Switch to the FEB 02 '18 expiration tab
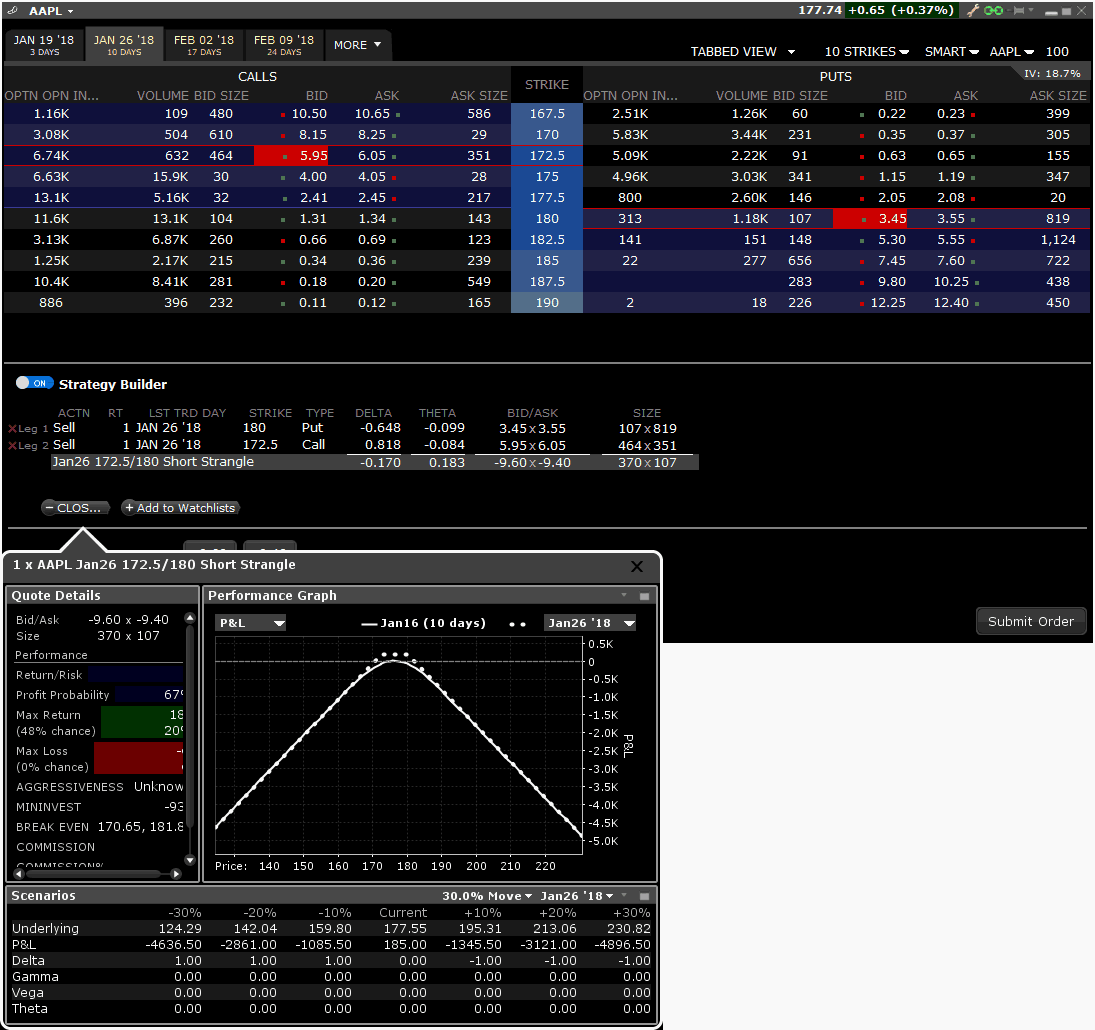This screenshot has height=1030, width=1095. 204,45
